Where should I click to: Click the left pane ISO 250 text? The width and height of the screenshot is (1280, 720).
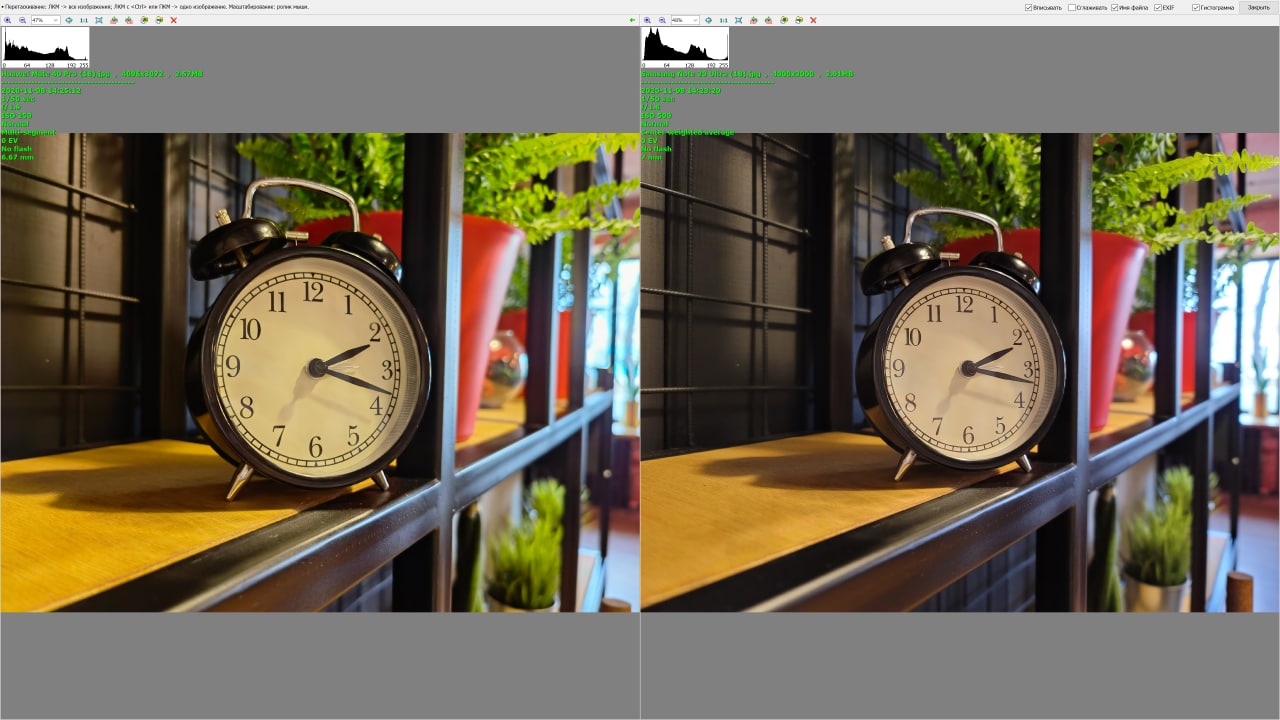coord(16,116)
